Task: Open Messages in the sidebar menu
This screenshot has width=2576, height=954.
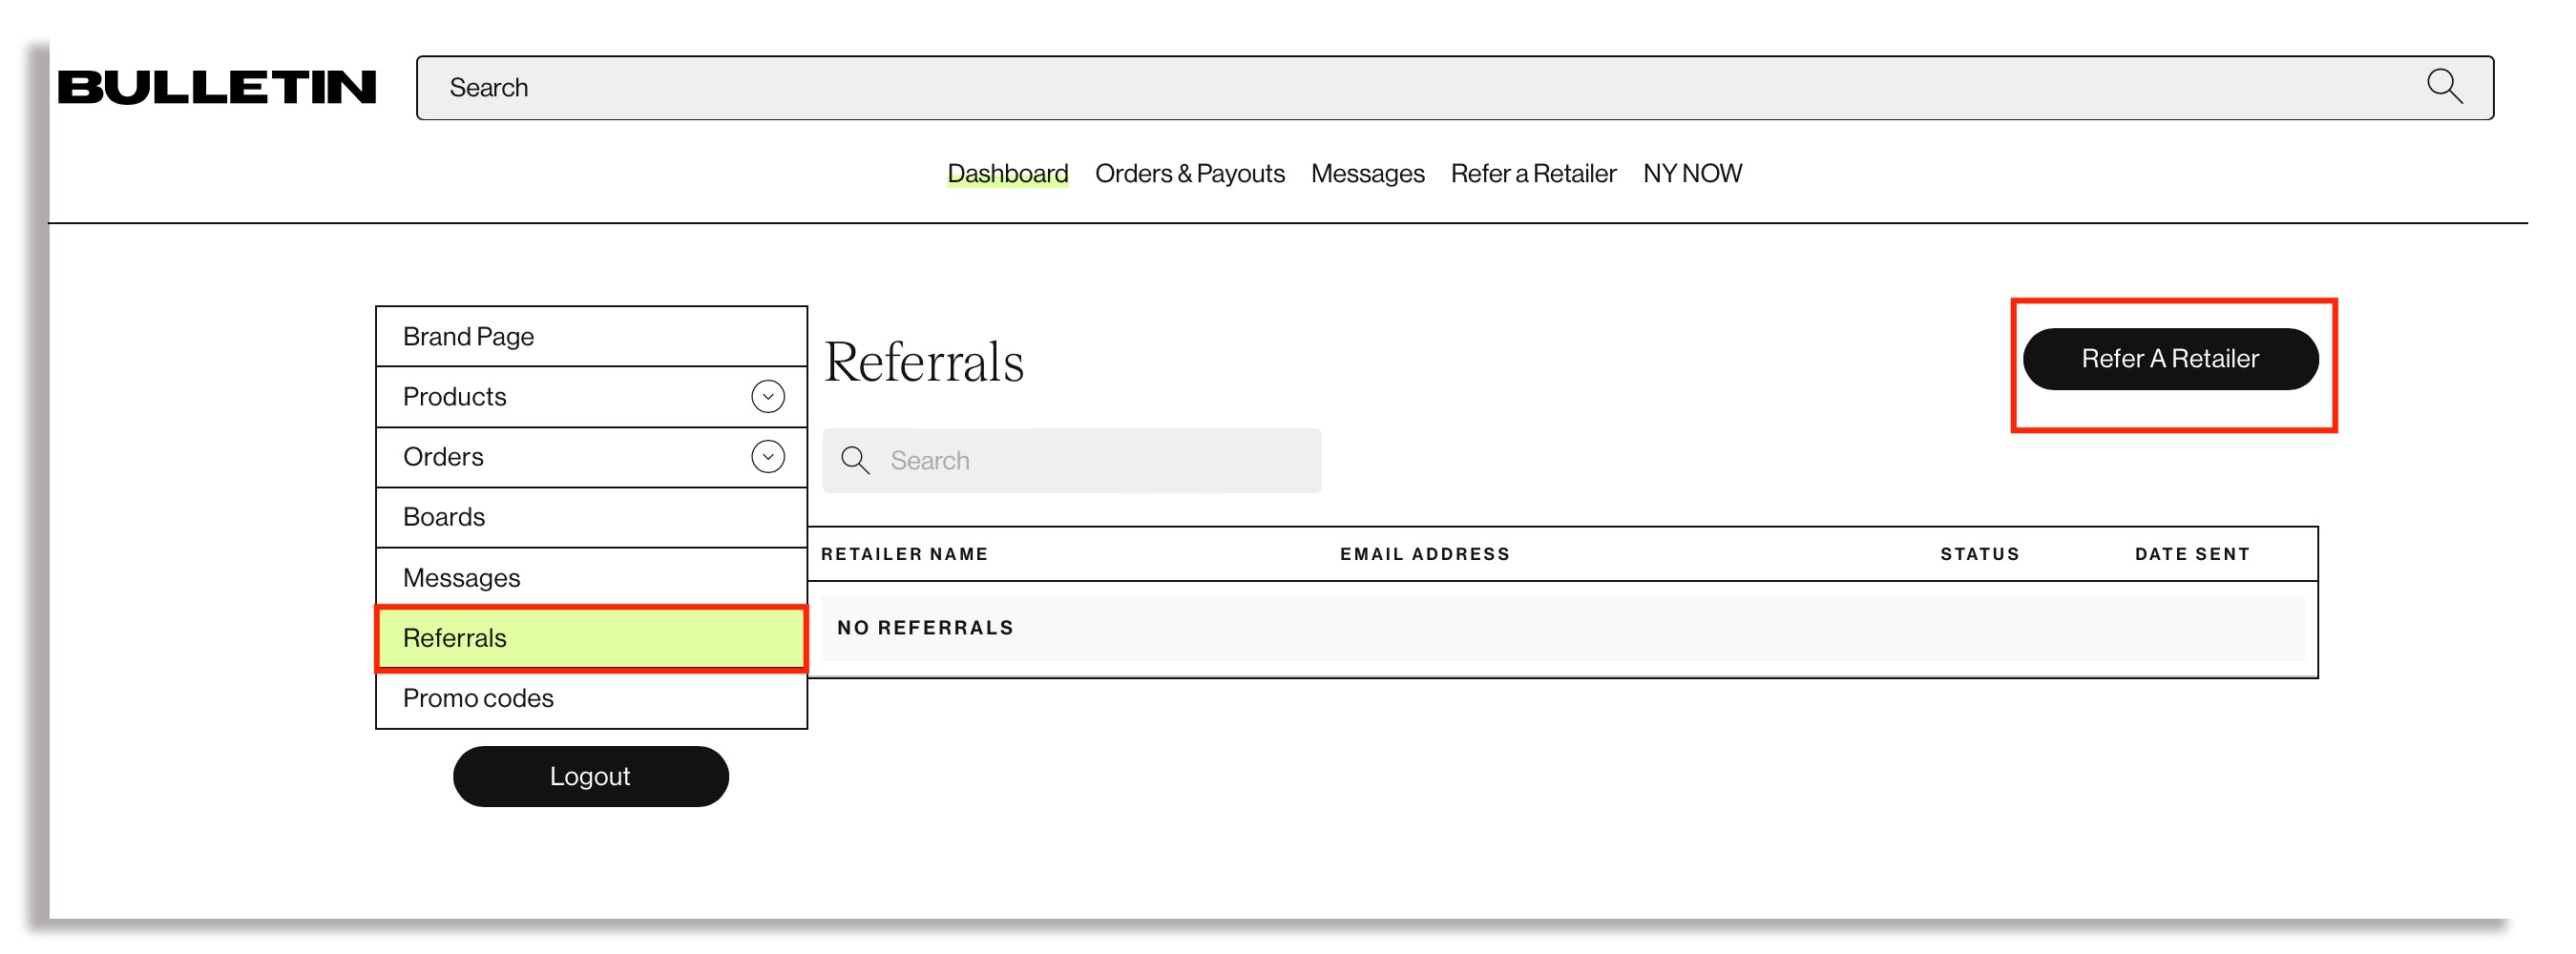Action: pyautogui.click(x=461, y=578)
